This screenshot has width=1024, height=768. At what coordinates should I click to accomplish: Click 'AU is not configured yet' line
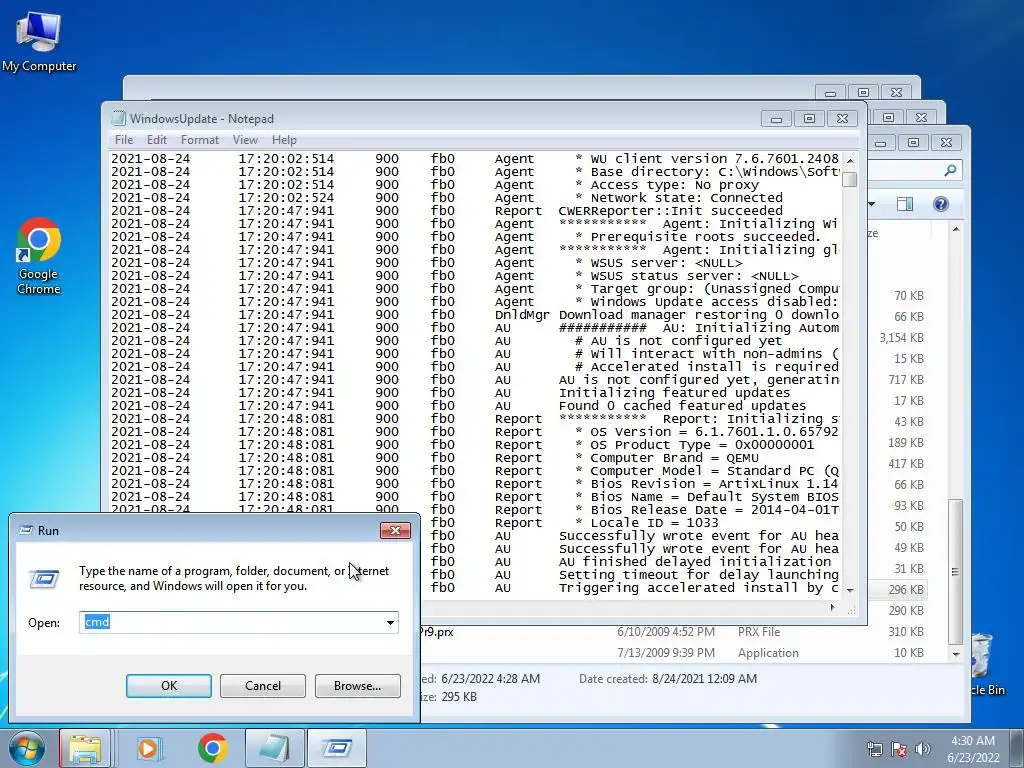678,341
